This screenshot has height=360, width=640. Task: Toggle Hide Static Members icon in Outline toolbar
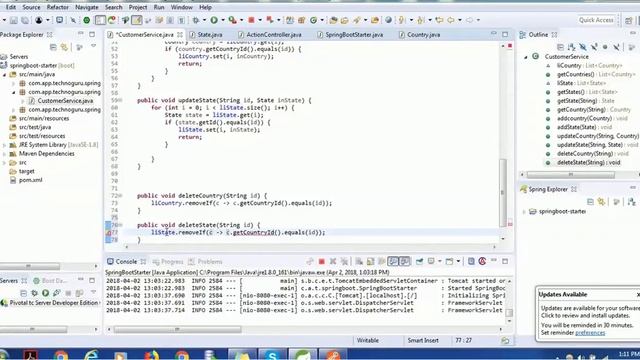[594, 47]
